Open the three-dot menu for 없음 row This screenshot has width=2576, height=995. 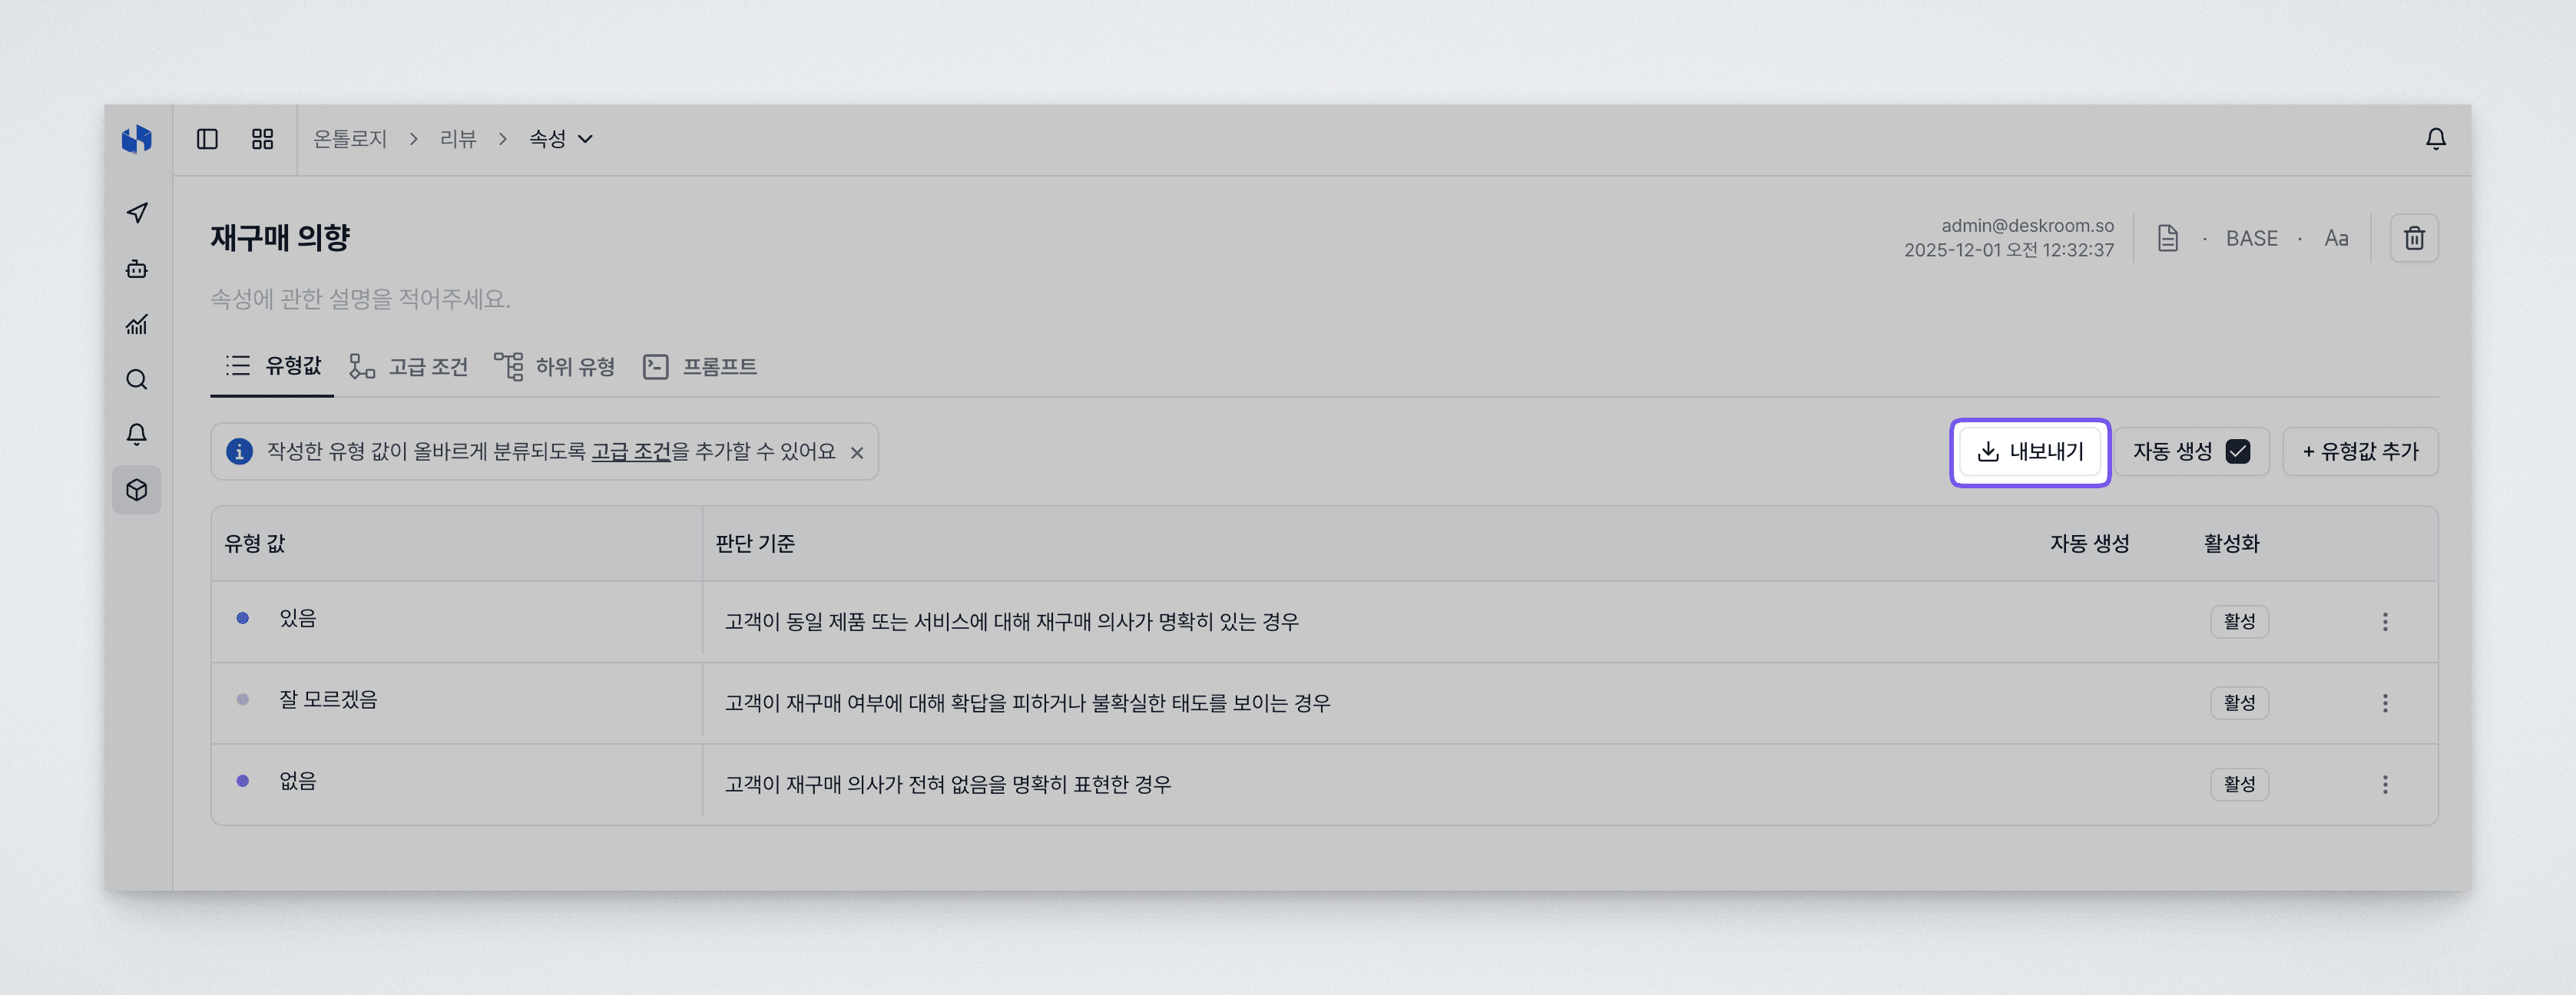click(x=2386, y=784)
